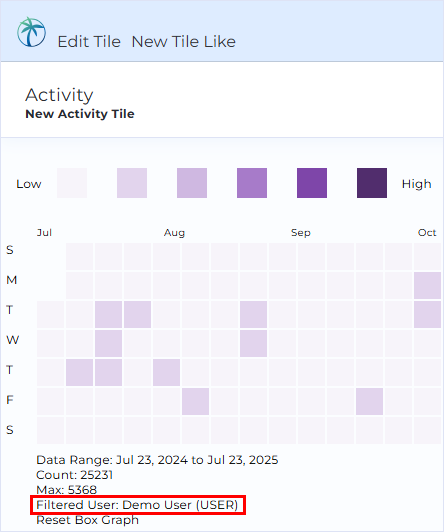
Task: Click Reset Box Graph link
Action: [88, 520]
